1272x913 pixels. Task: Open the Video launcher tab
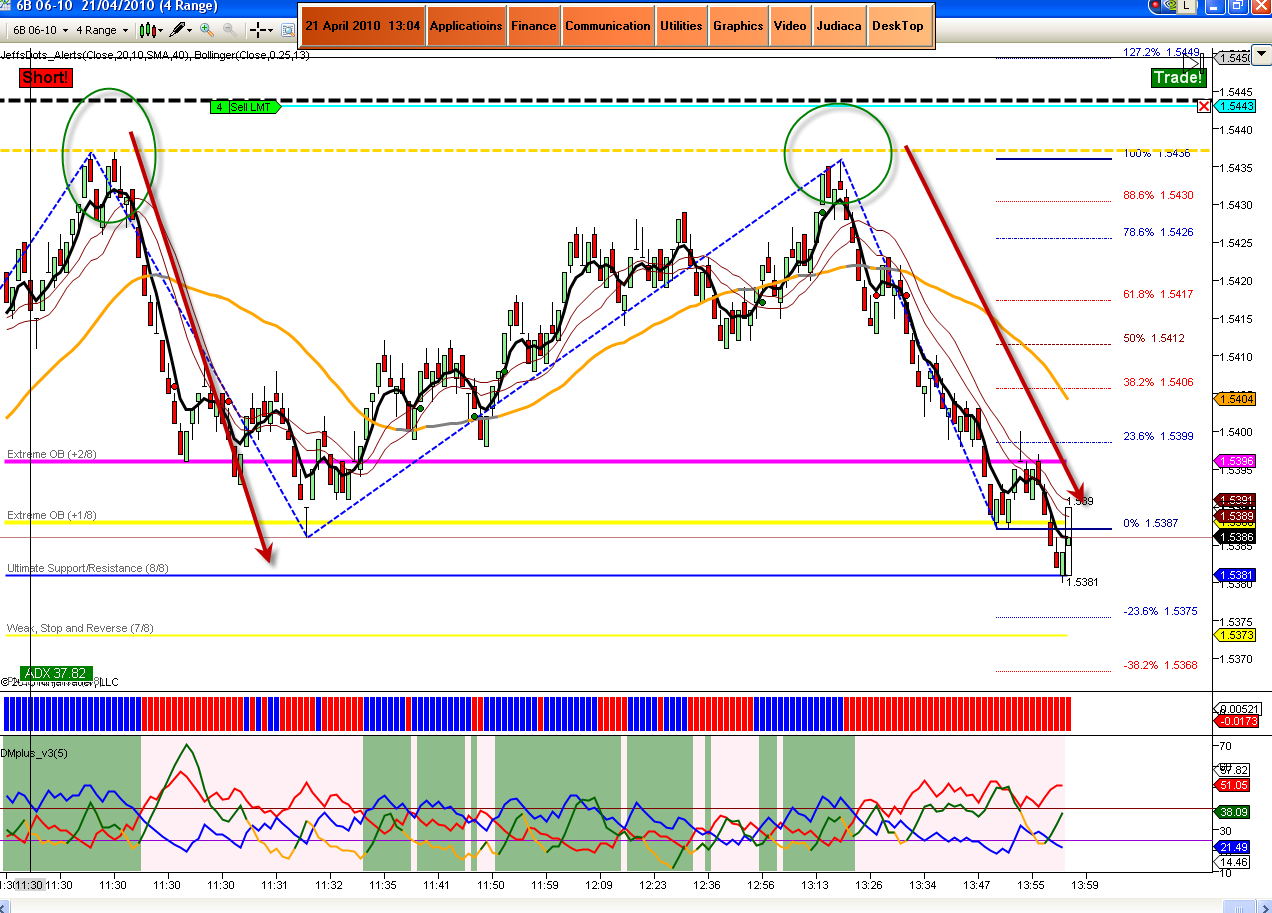click(x=790, y=26)
